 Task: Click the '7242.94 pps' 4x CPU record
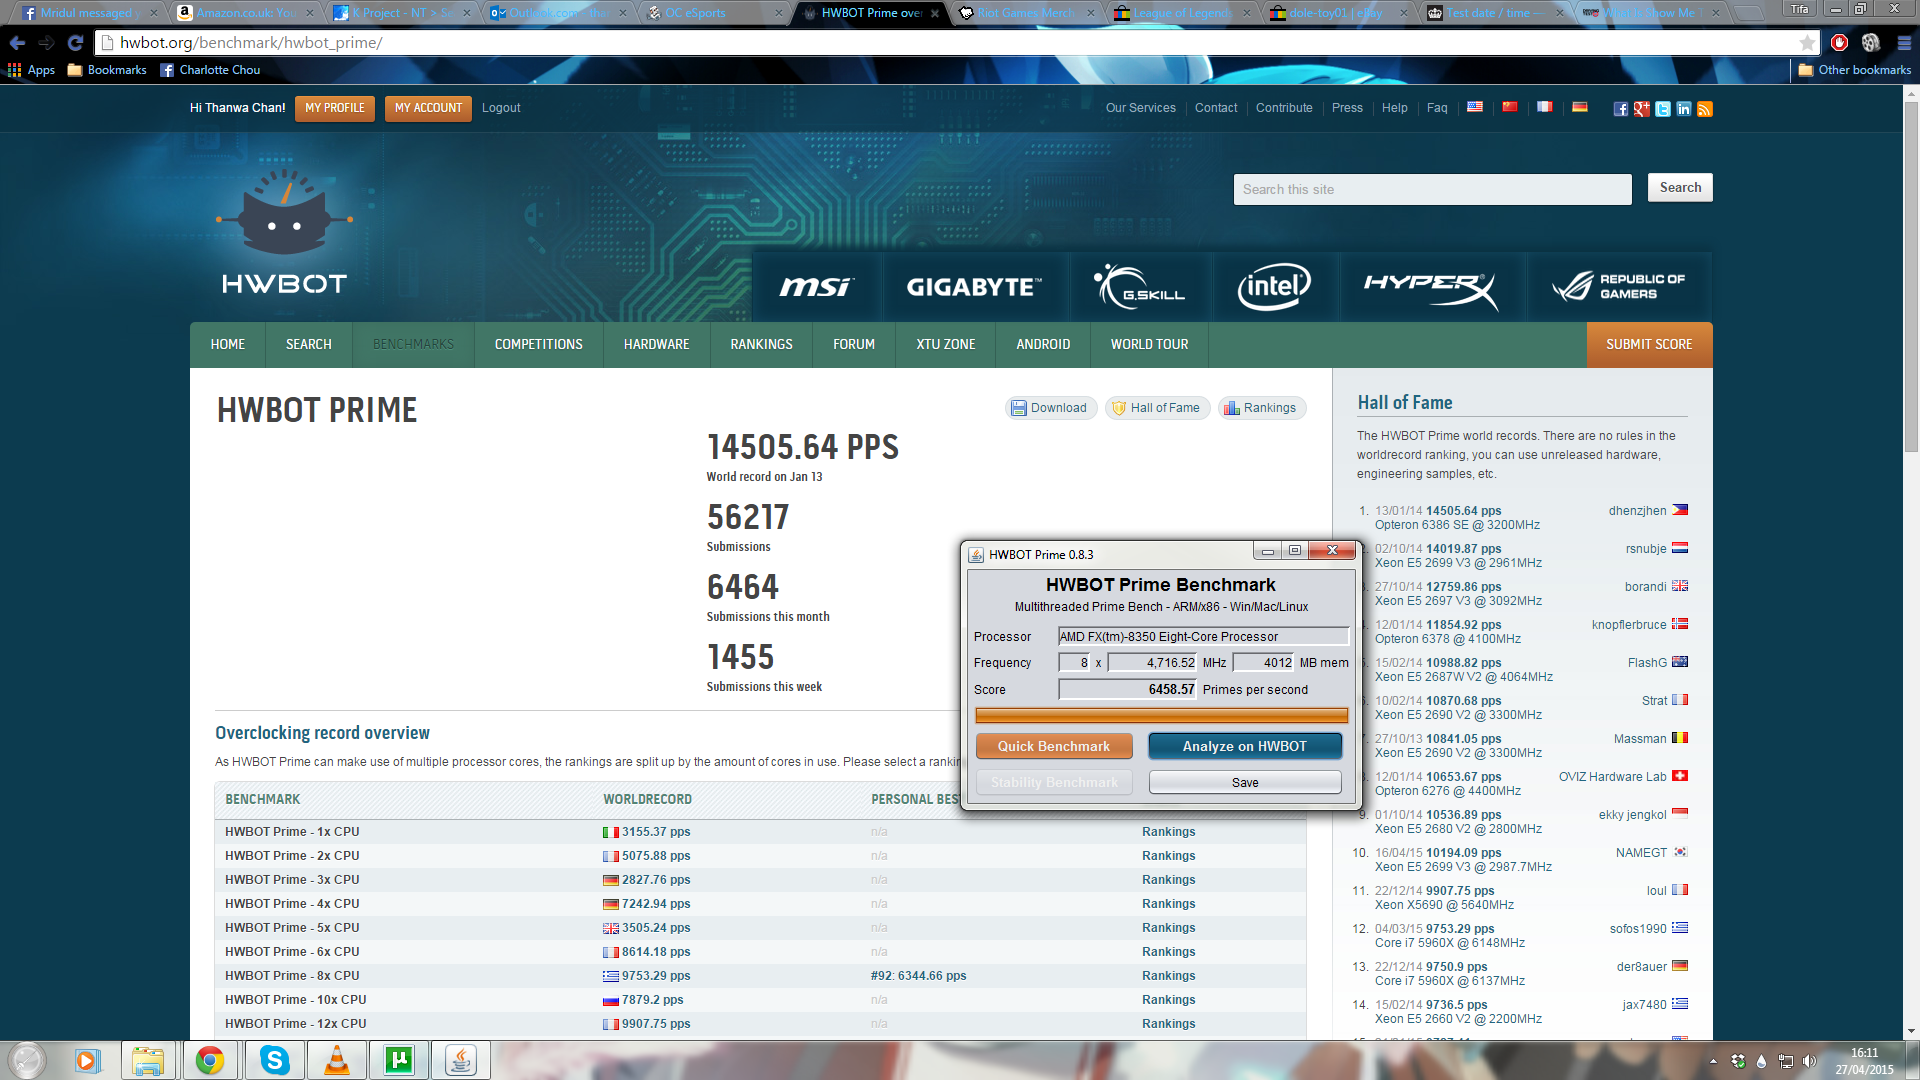click(x=655, y=904)
